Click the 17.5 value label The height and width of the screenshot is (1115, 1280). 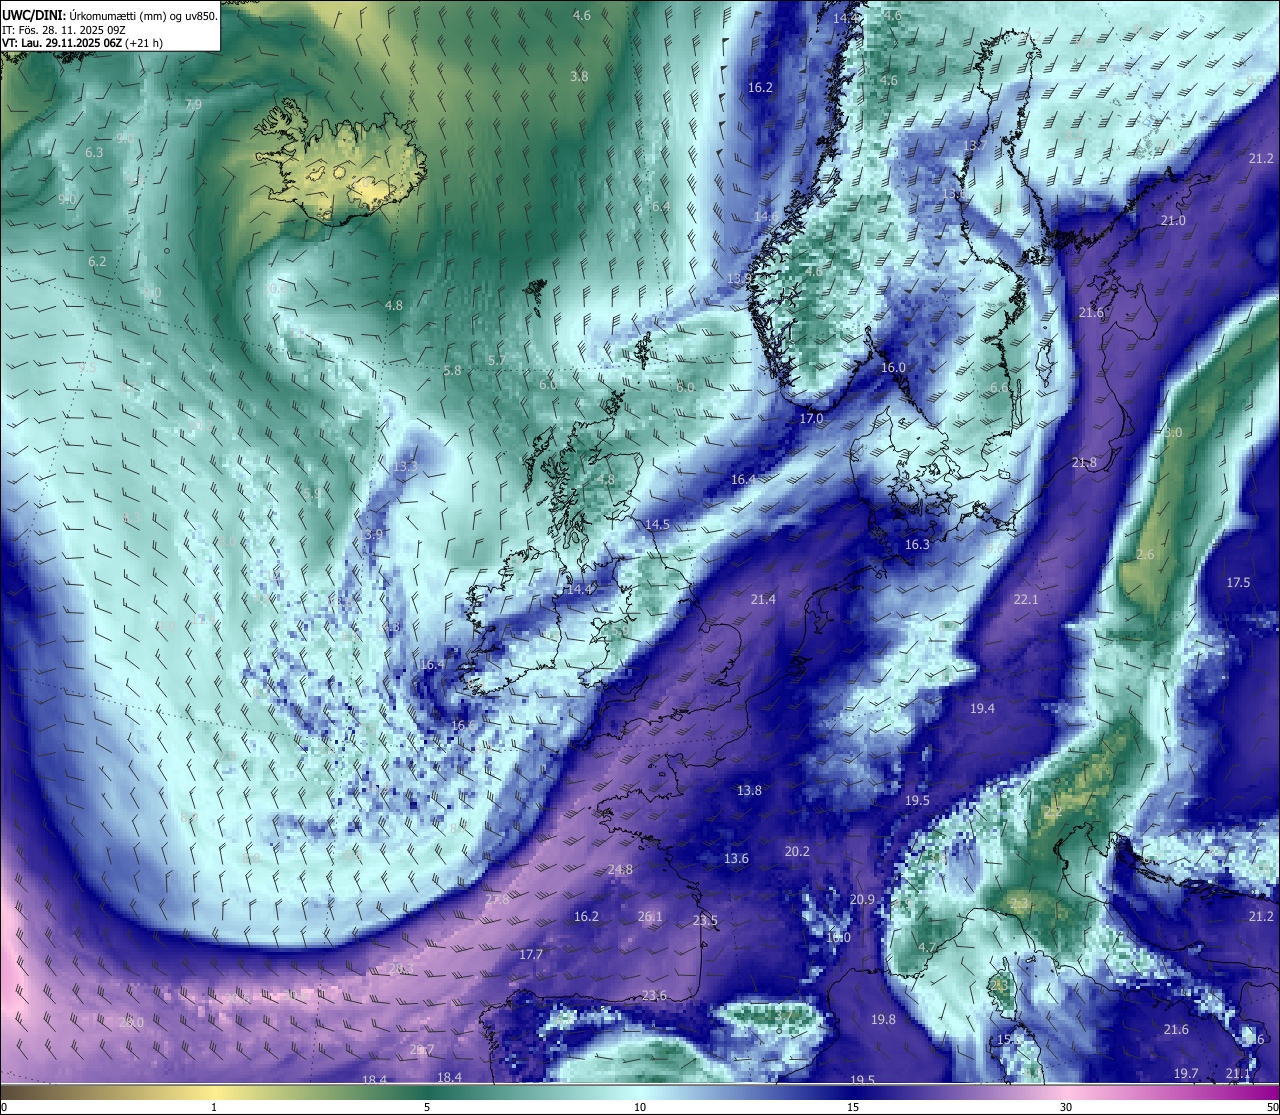[x=1238, y=582]
